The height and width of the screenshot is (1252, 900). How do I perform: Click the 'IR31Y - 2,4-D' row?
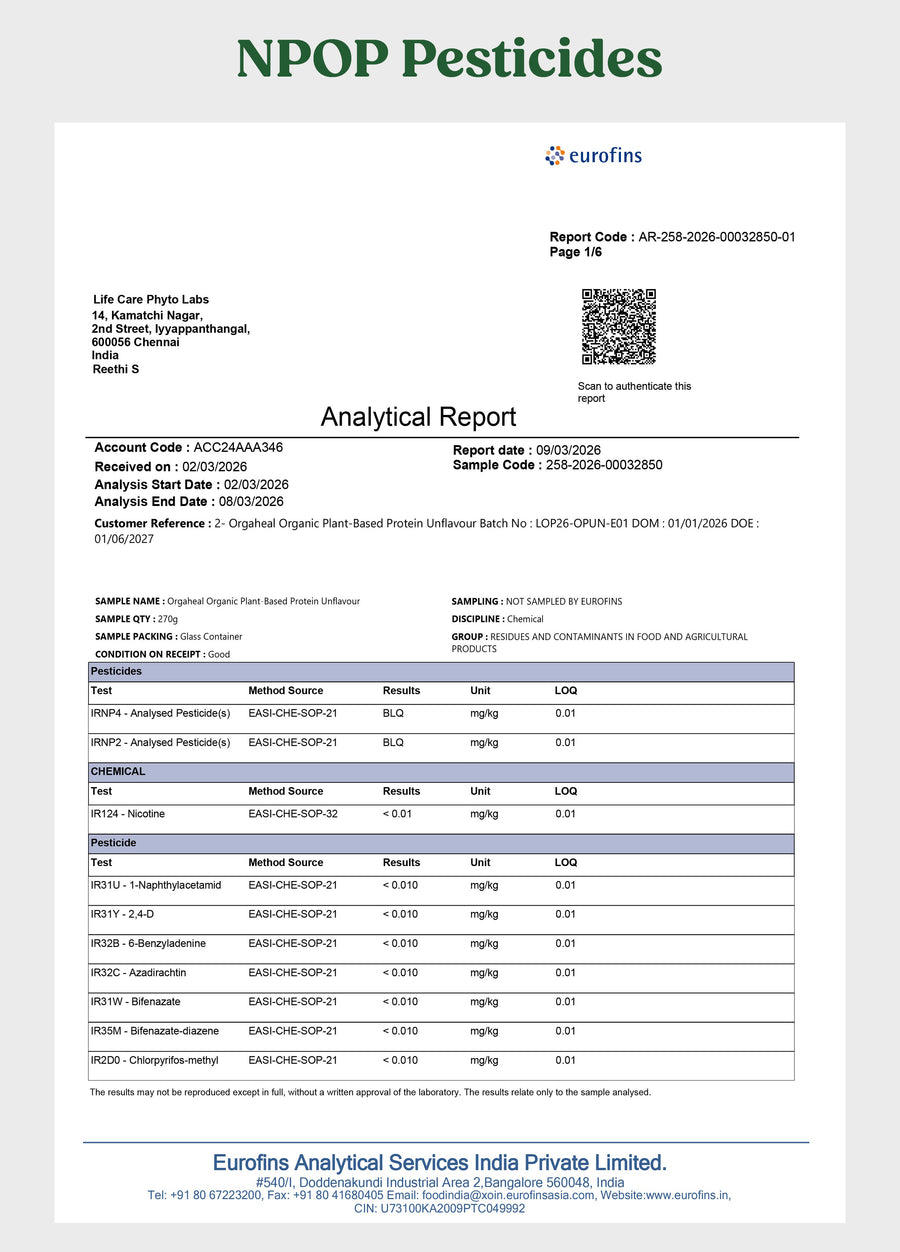coord(441,920)
